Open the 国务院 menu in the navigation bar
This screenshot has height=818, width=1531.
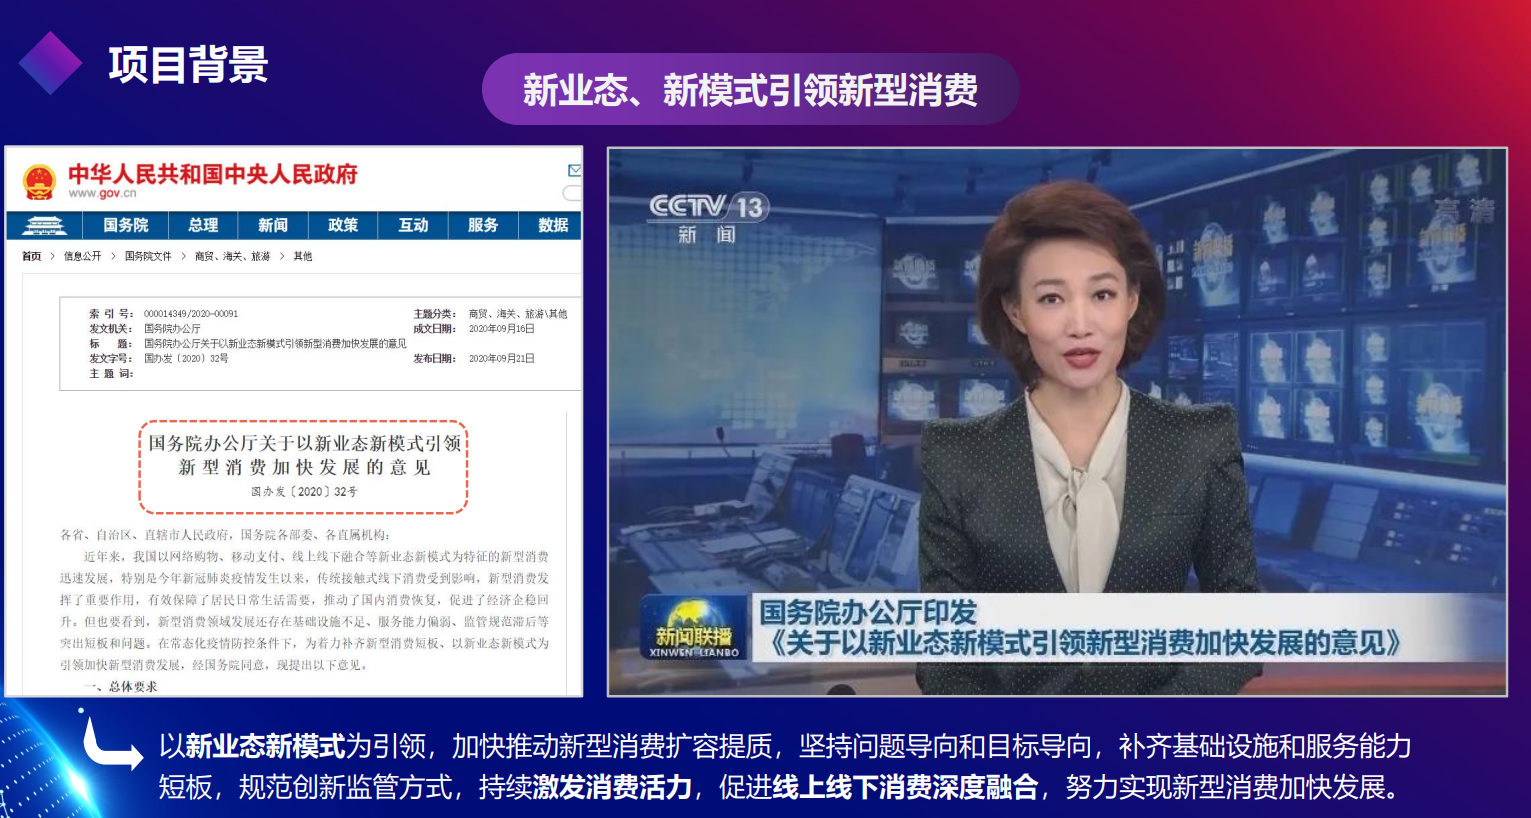tap(127, 225)
